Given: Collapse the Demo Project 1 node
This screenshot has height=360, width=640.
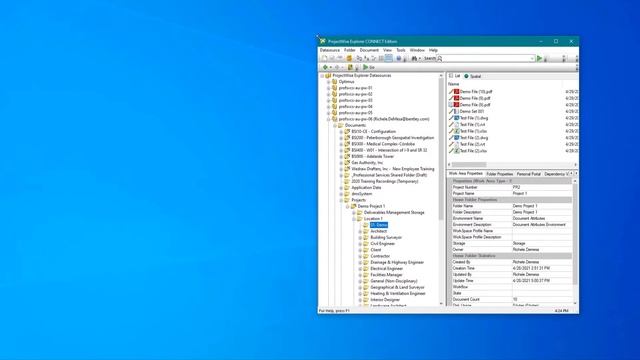Looking at the screenshot, I should (347, 206).
